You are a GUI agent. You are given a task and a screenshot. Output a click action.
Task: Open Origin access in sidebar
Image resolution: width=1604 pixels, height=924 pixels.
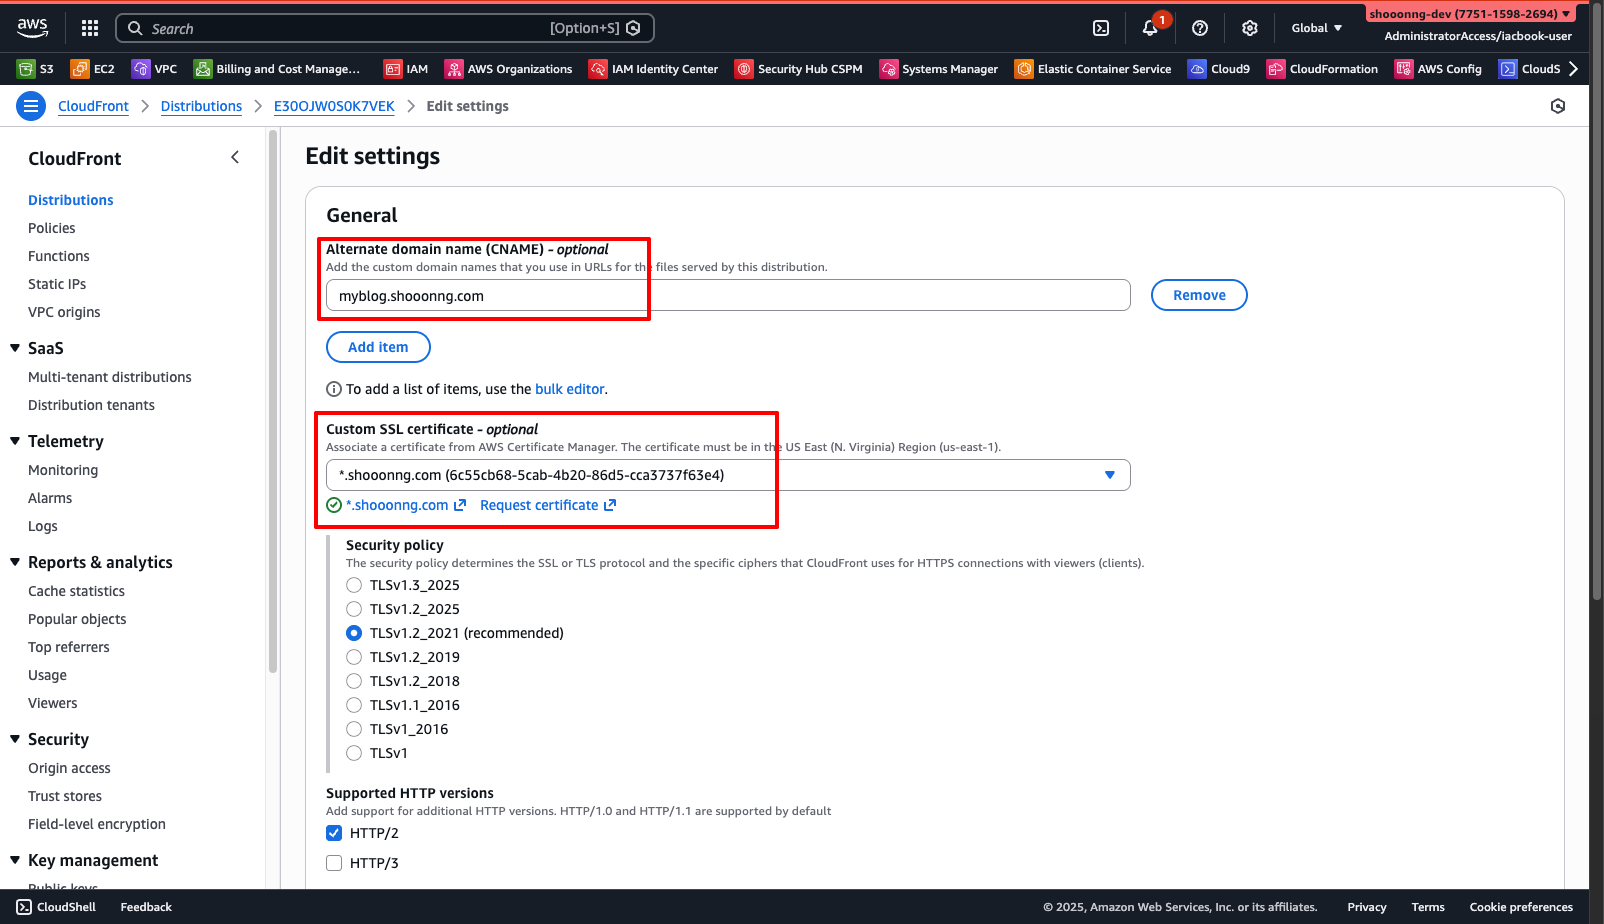pos(70,768)
